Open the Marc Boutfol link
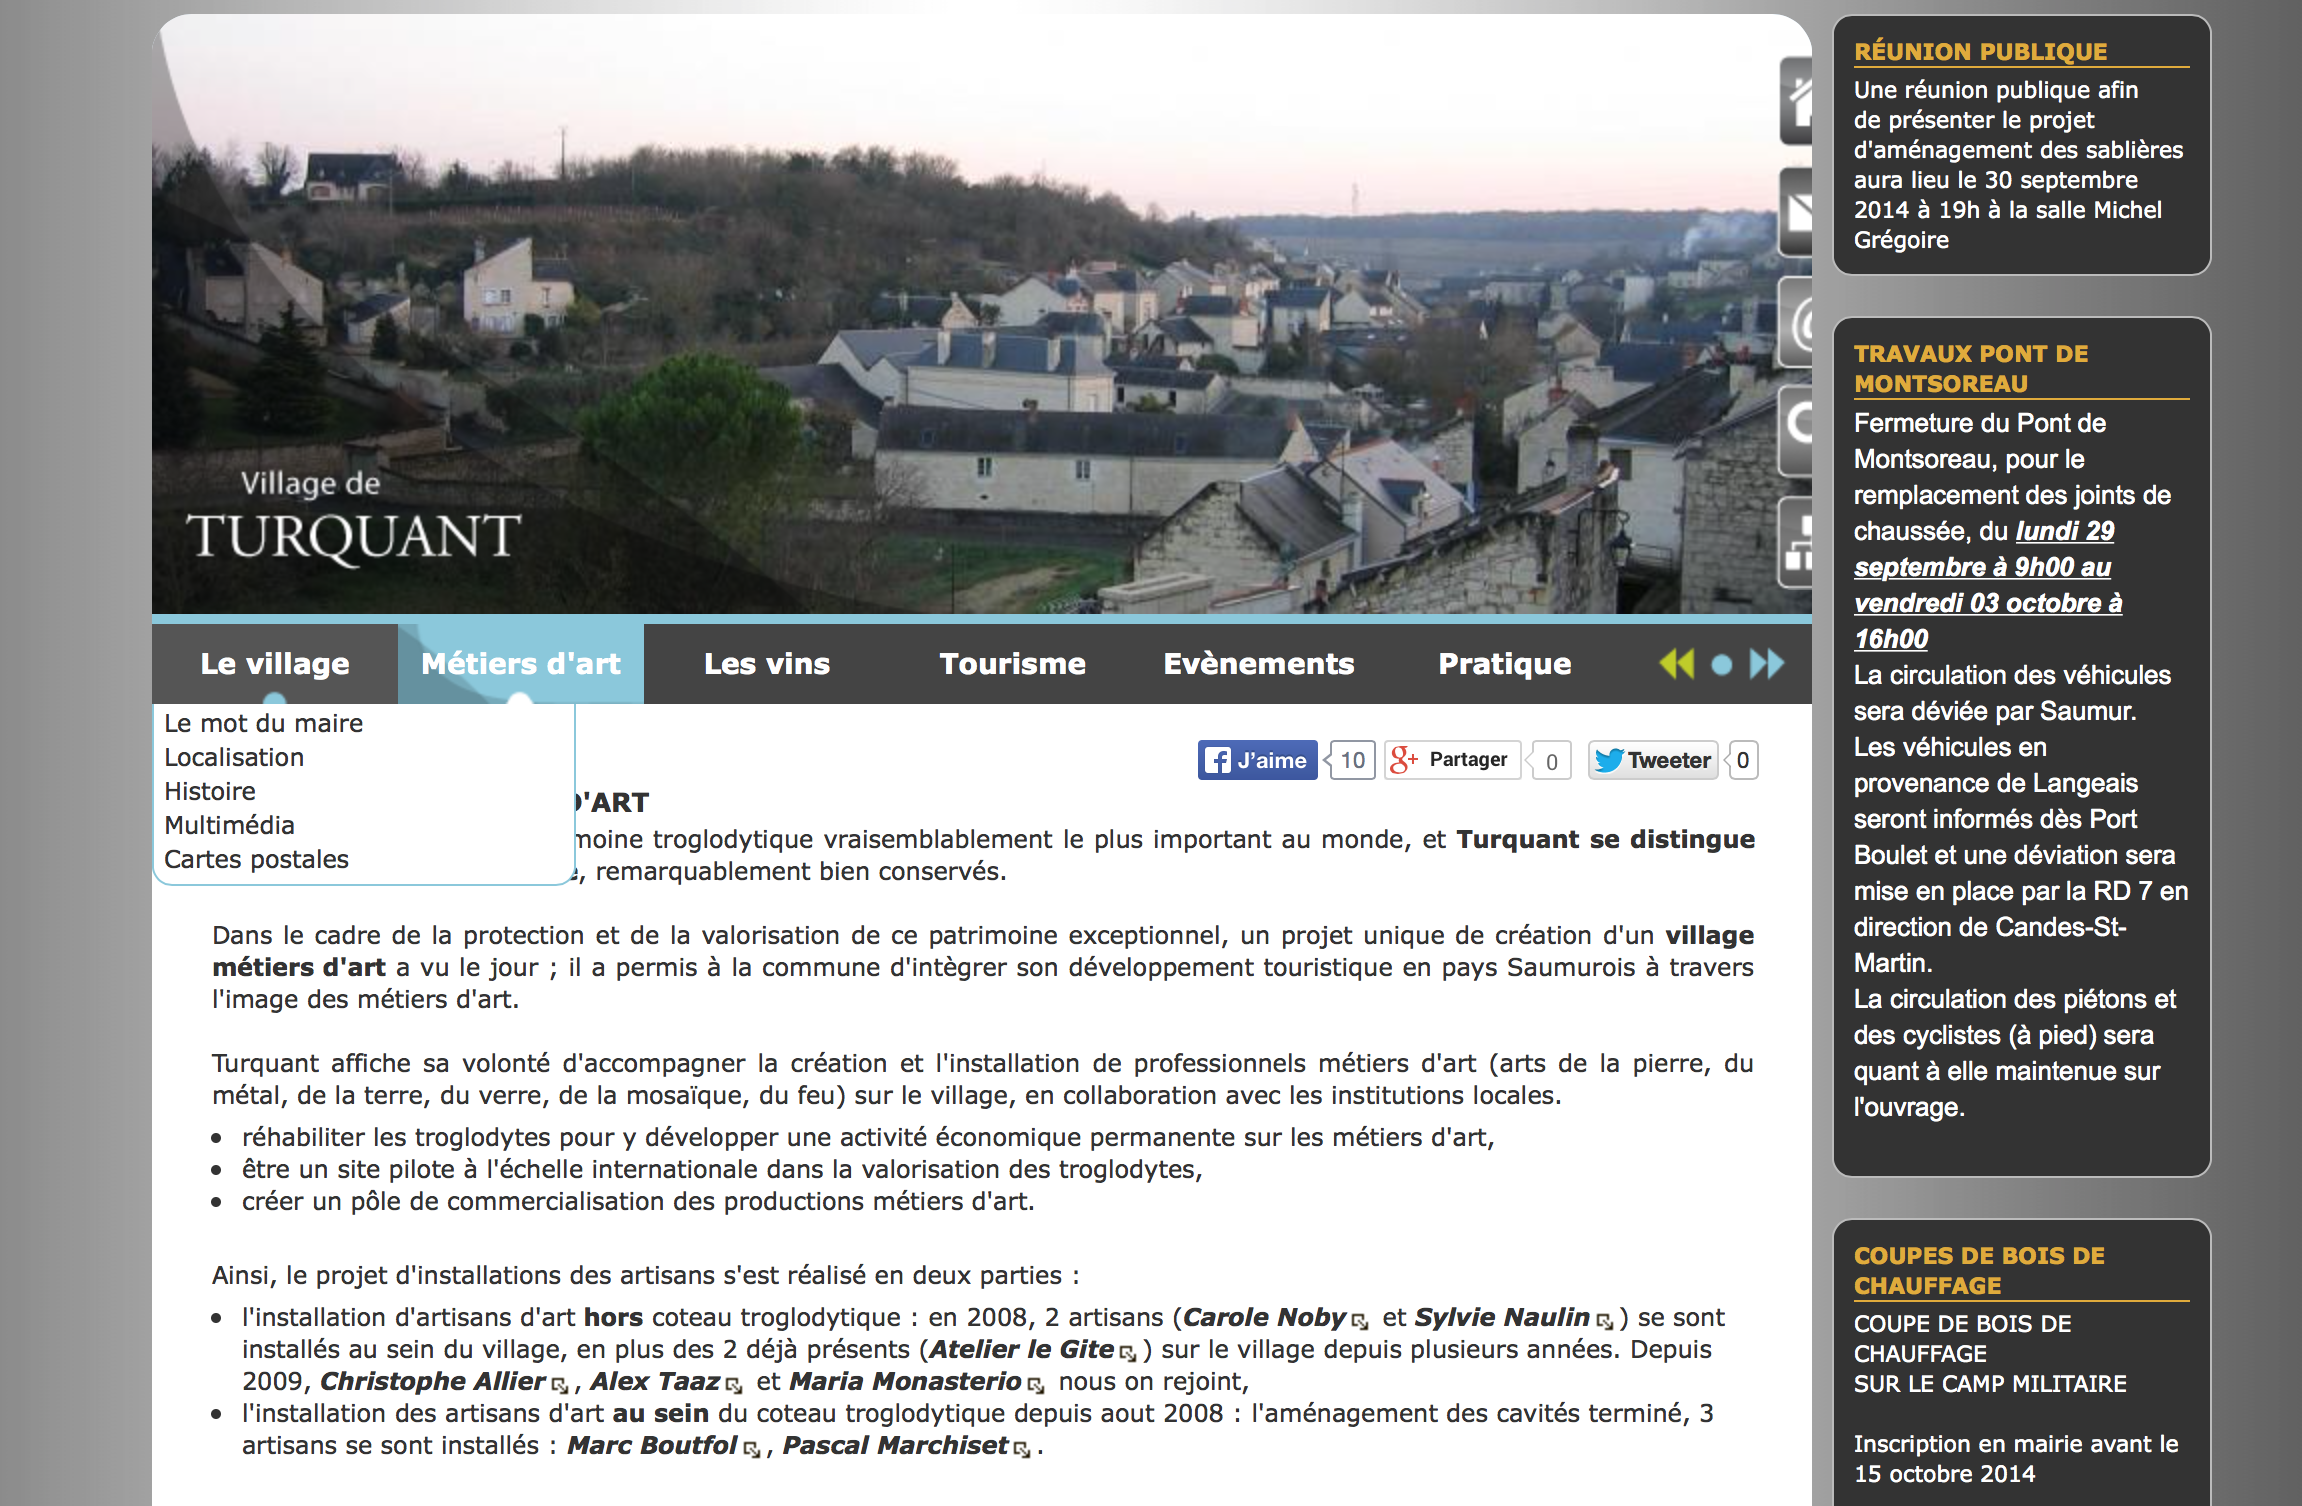2302x1506 pixels. (x=652, y=1445)
